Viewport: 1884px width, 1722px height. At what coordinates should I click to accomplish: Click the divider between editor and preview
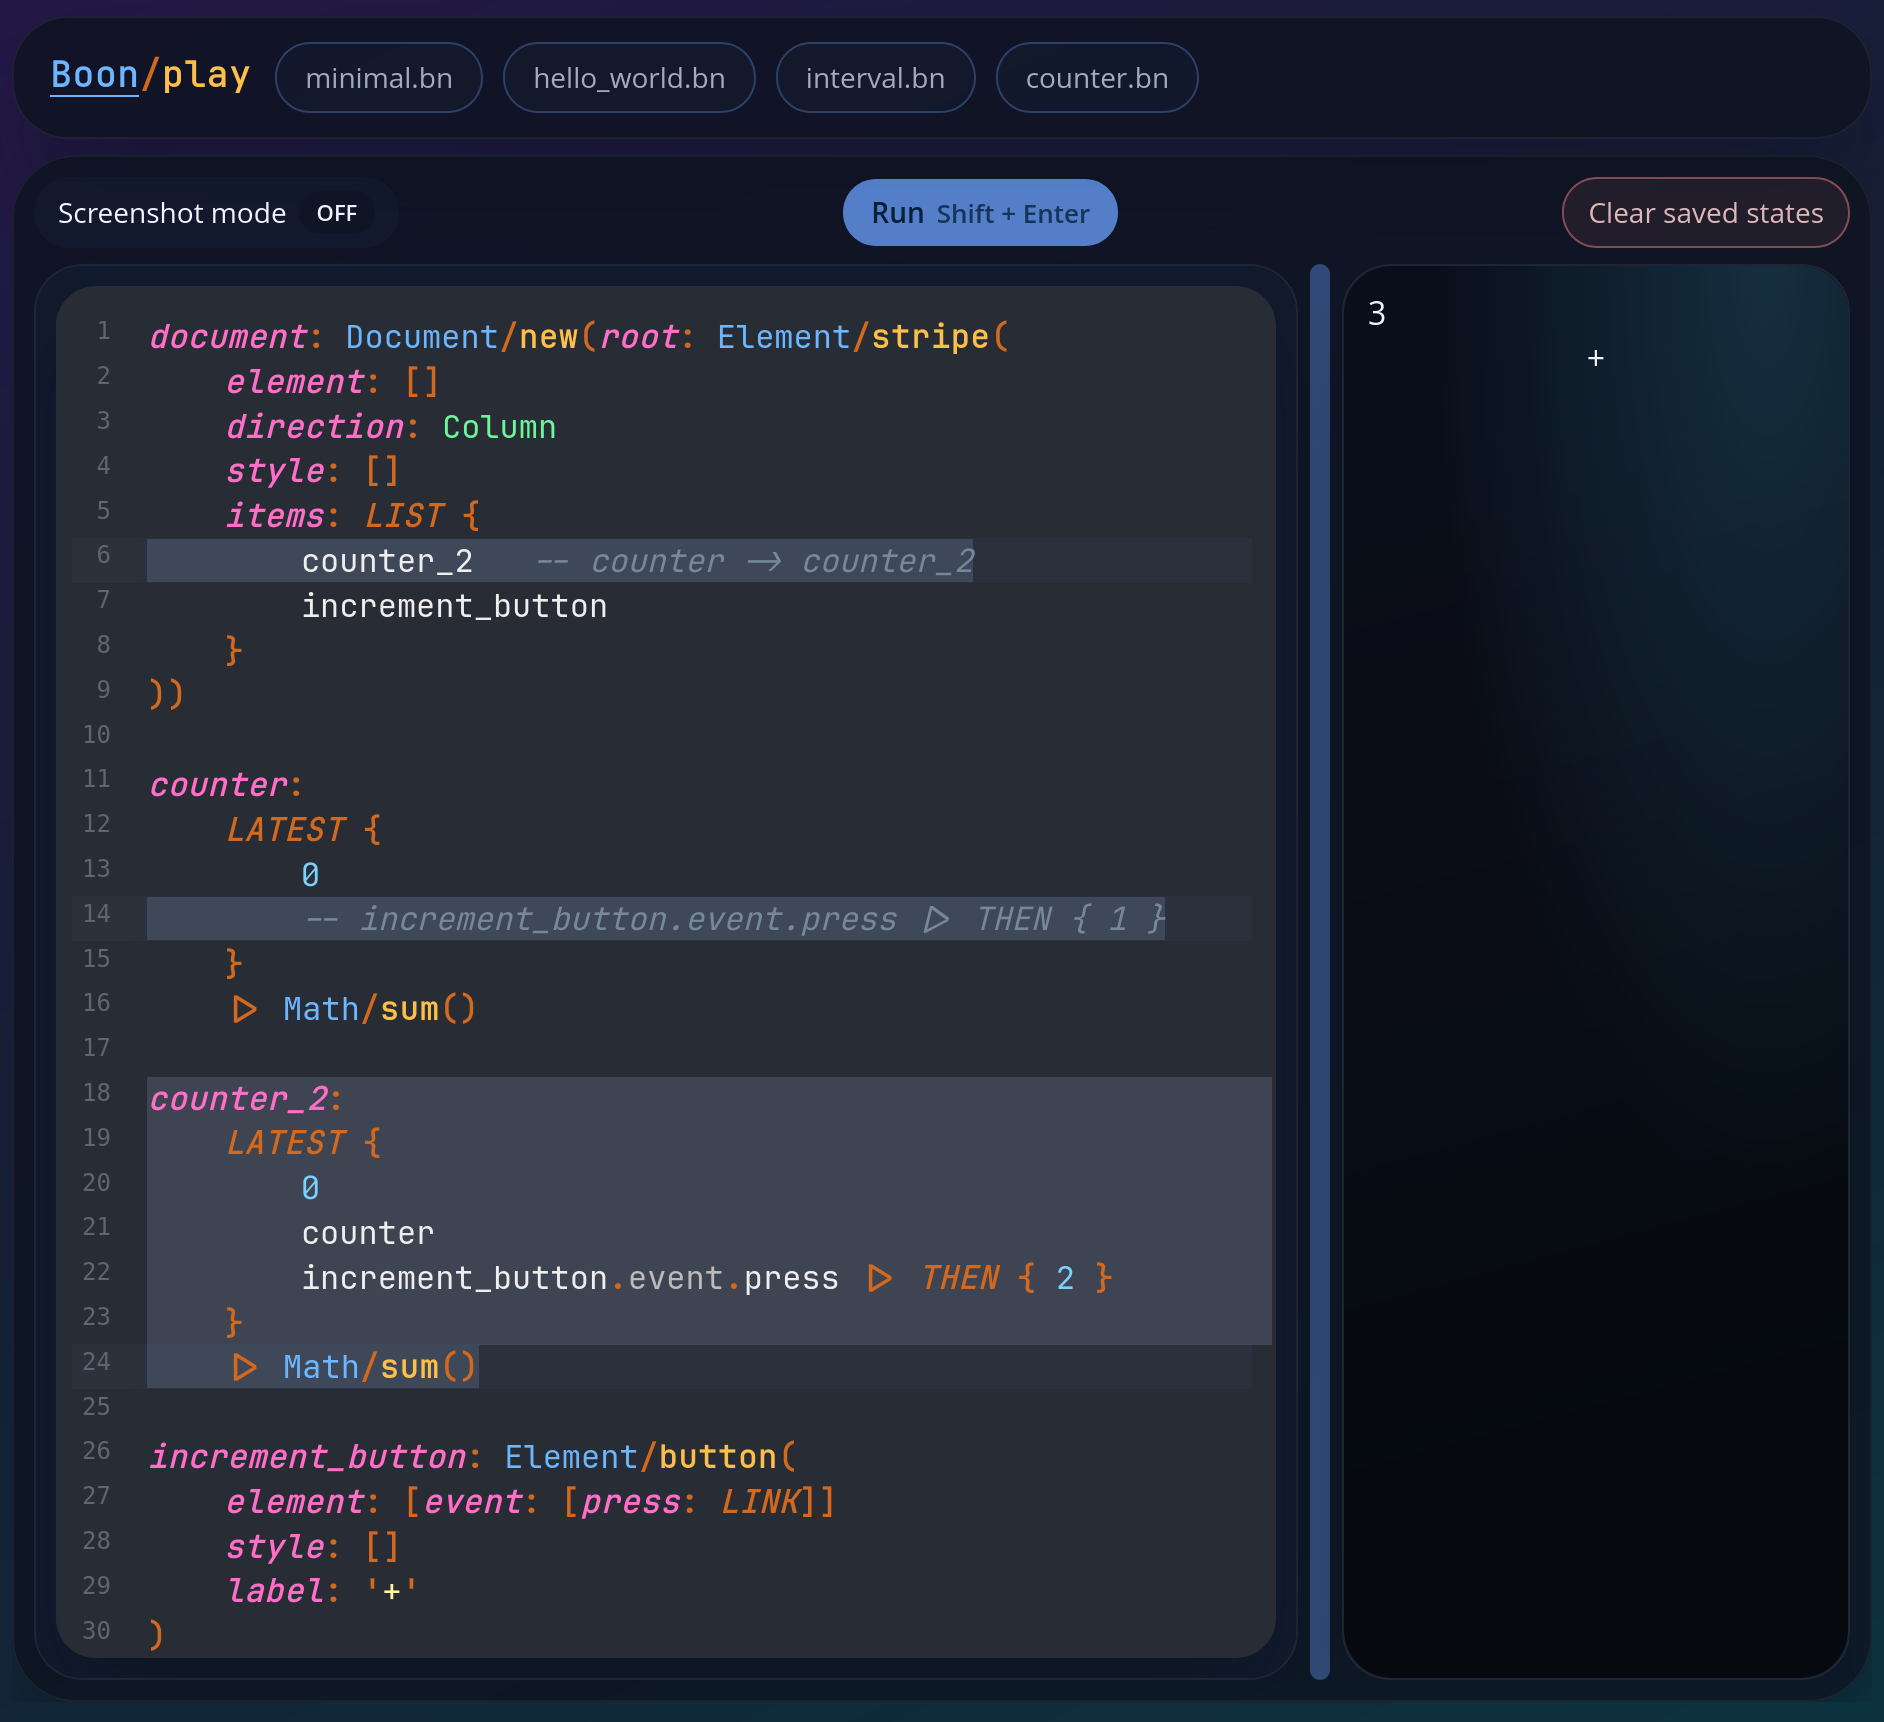[1319, 970]
